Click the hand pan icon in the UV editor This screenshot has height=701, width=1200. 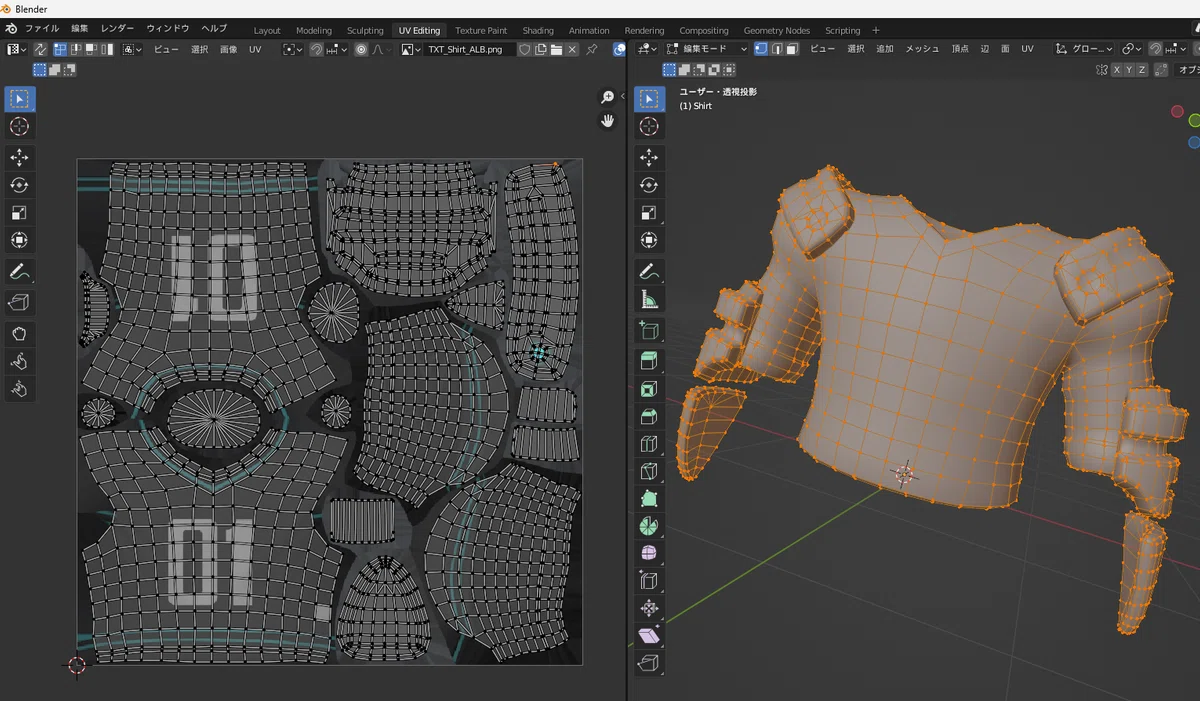click(x=607, y=121)
